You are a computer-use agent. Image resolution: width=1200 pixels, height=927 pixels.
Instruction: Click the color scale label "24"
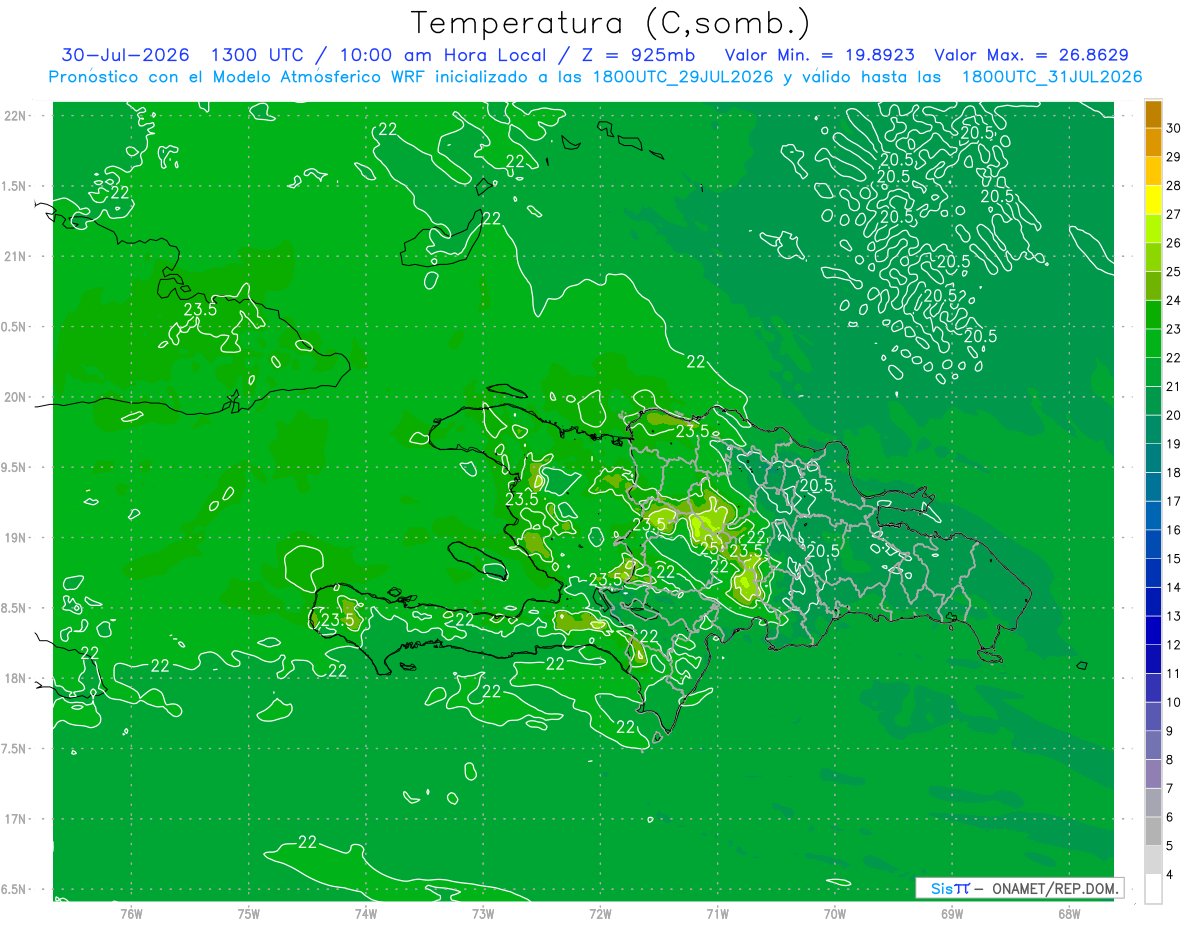coord(1174,300)
